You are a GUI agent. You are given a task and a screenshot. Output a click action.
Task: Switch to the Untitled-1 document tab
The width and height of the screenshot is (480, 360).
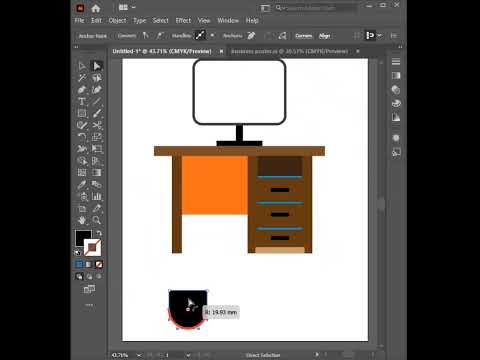162,51
